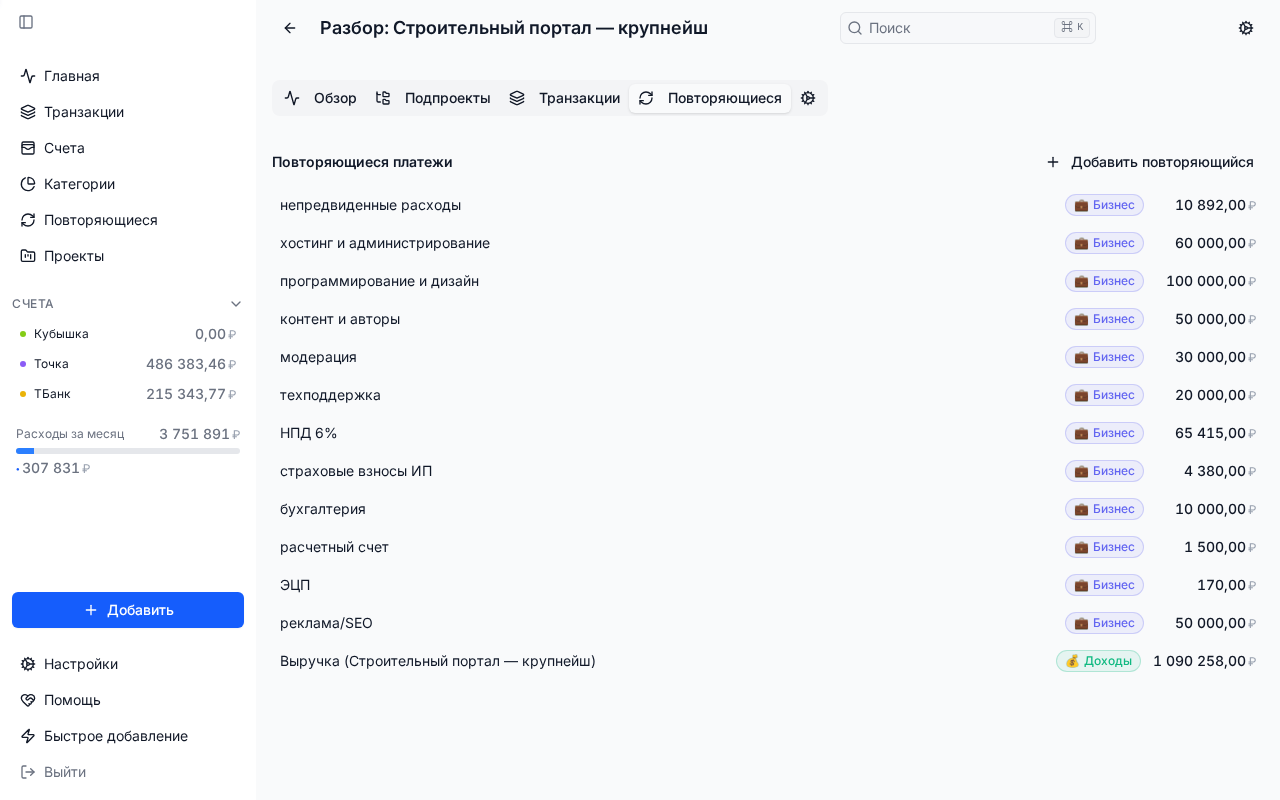
Task: Click Добавить повторяющийся
Action: [1150, 162]
